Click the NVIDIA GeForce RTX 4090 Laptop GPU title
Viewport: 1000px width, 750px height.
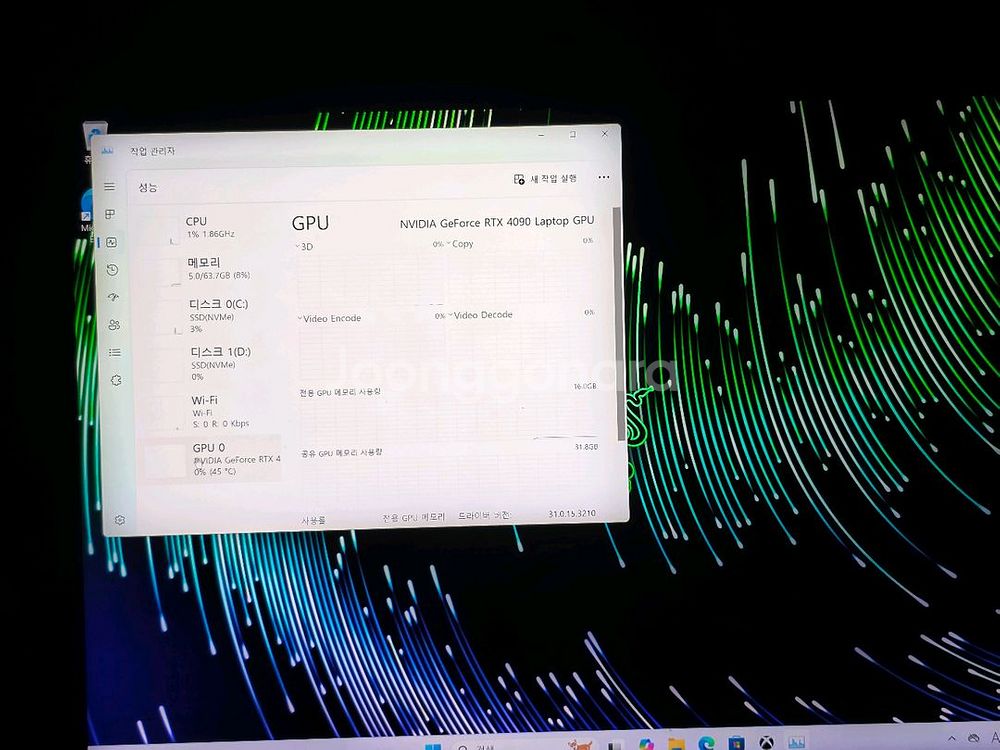[x=497, y=222]
